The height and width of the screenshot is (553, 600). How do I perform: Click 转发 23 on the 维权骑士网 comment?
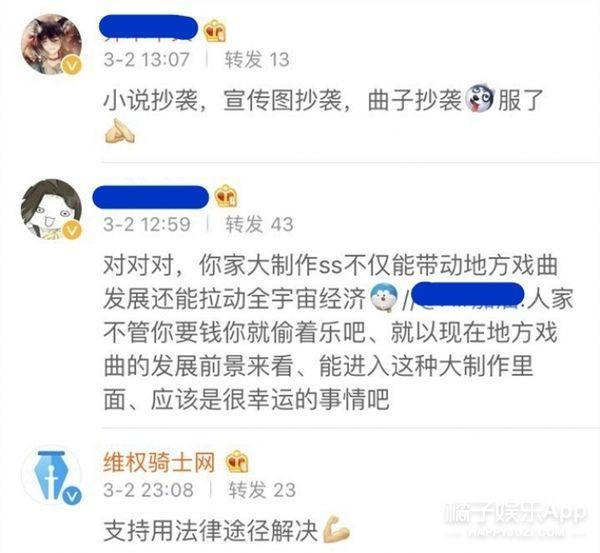tap(262, 490)
